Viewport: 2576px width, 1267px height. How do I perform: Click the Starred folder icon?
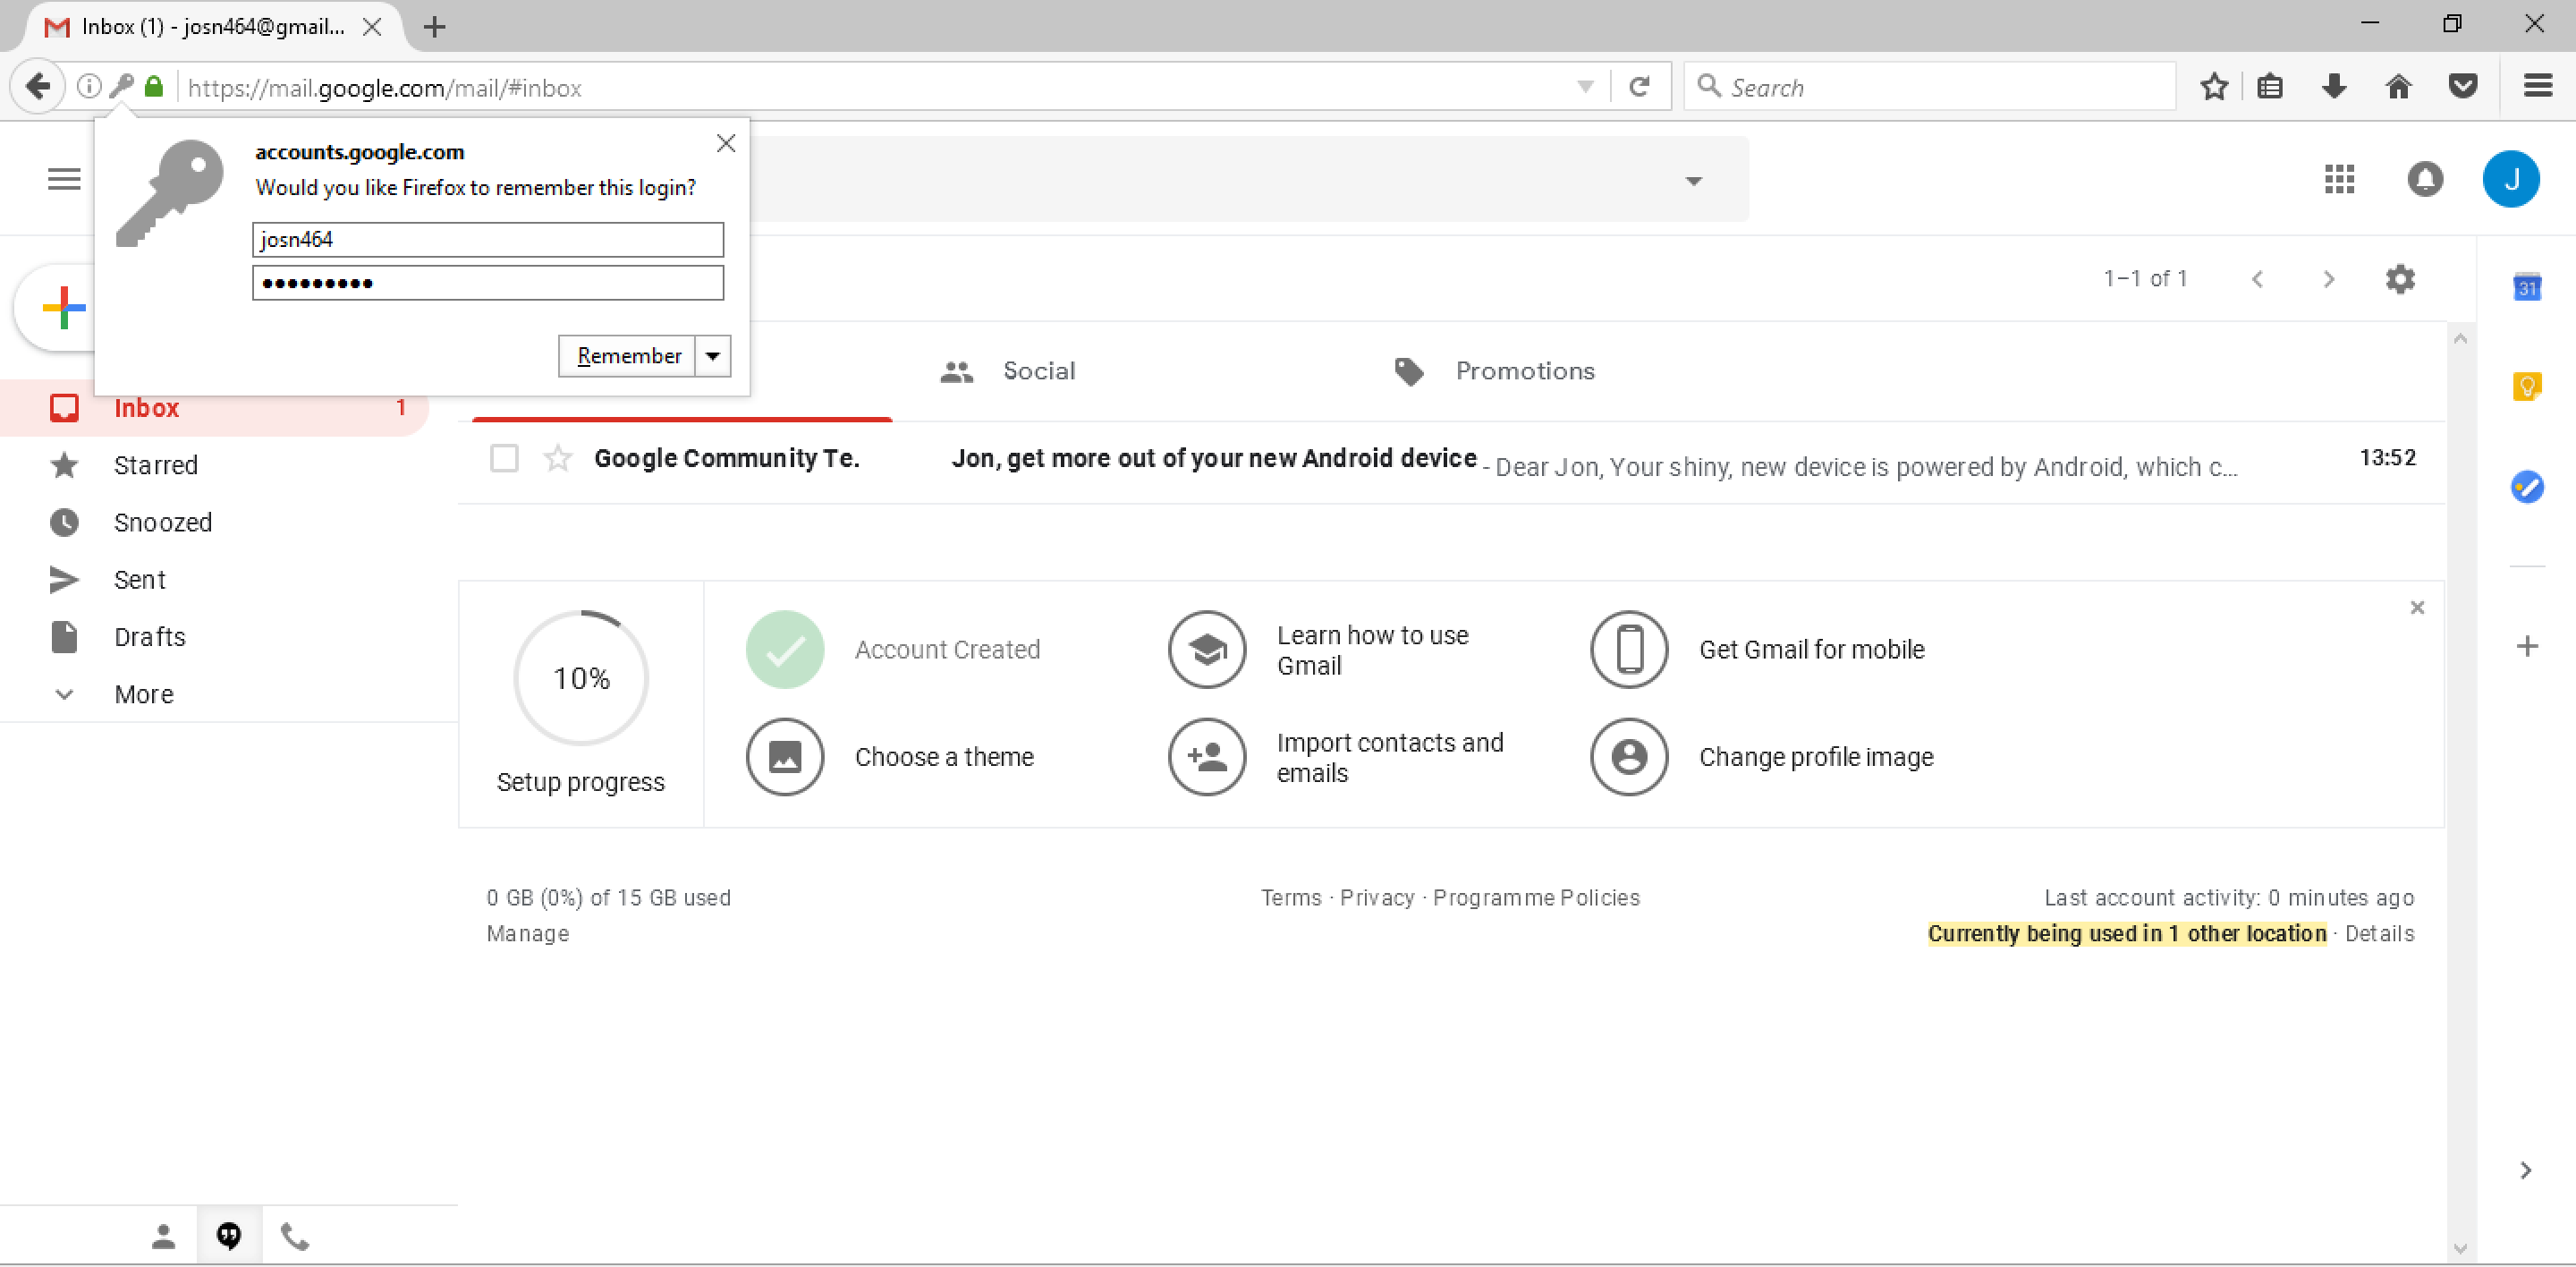[63, 465]
